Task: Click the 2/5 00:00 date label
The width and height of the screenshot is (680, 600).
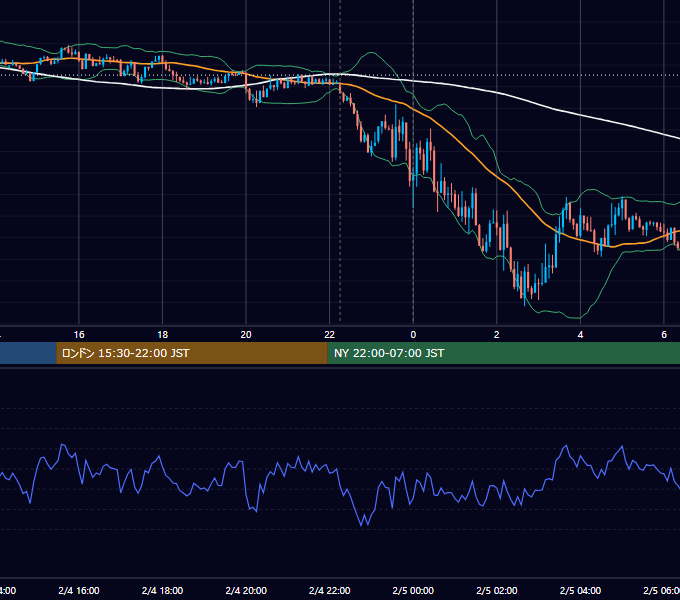Action: click(413, 590)
